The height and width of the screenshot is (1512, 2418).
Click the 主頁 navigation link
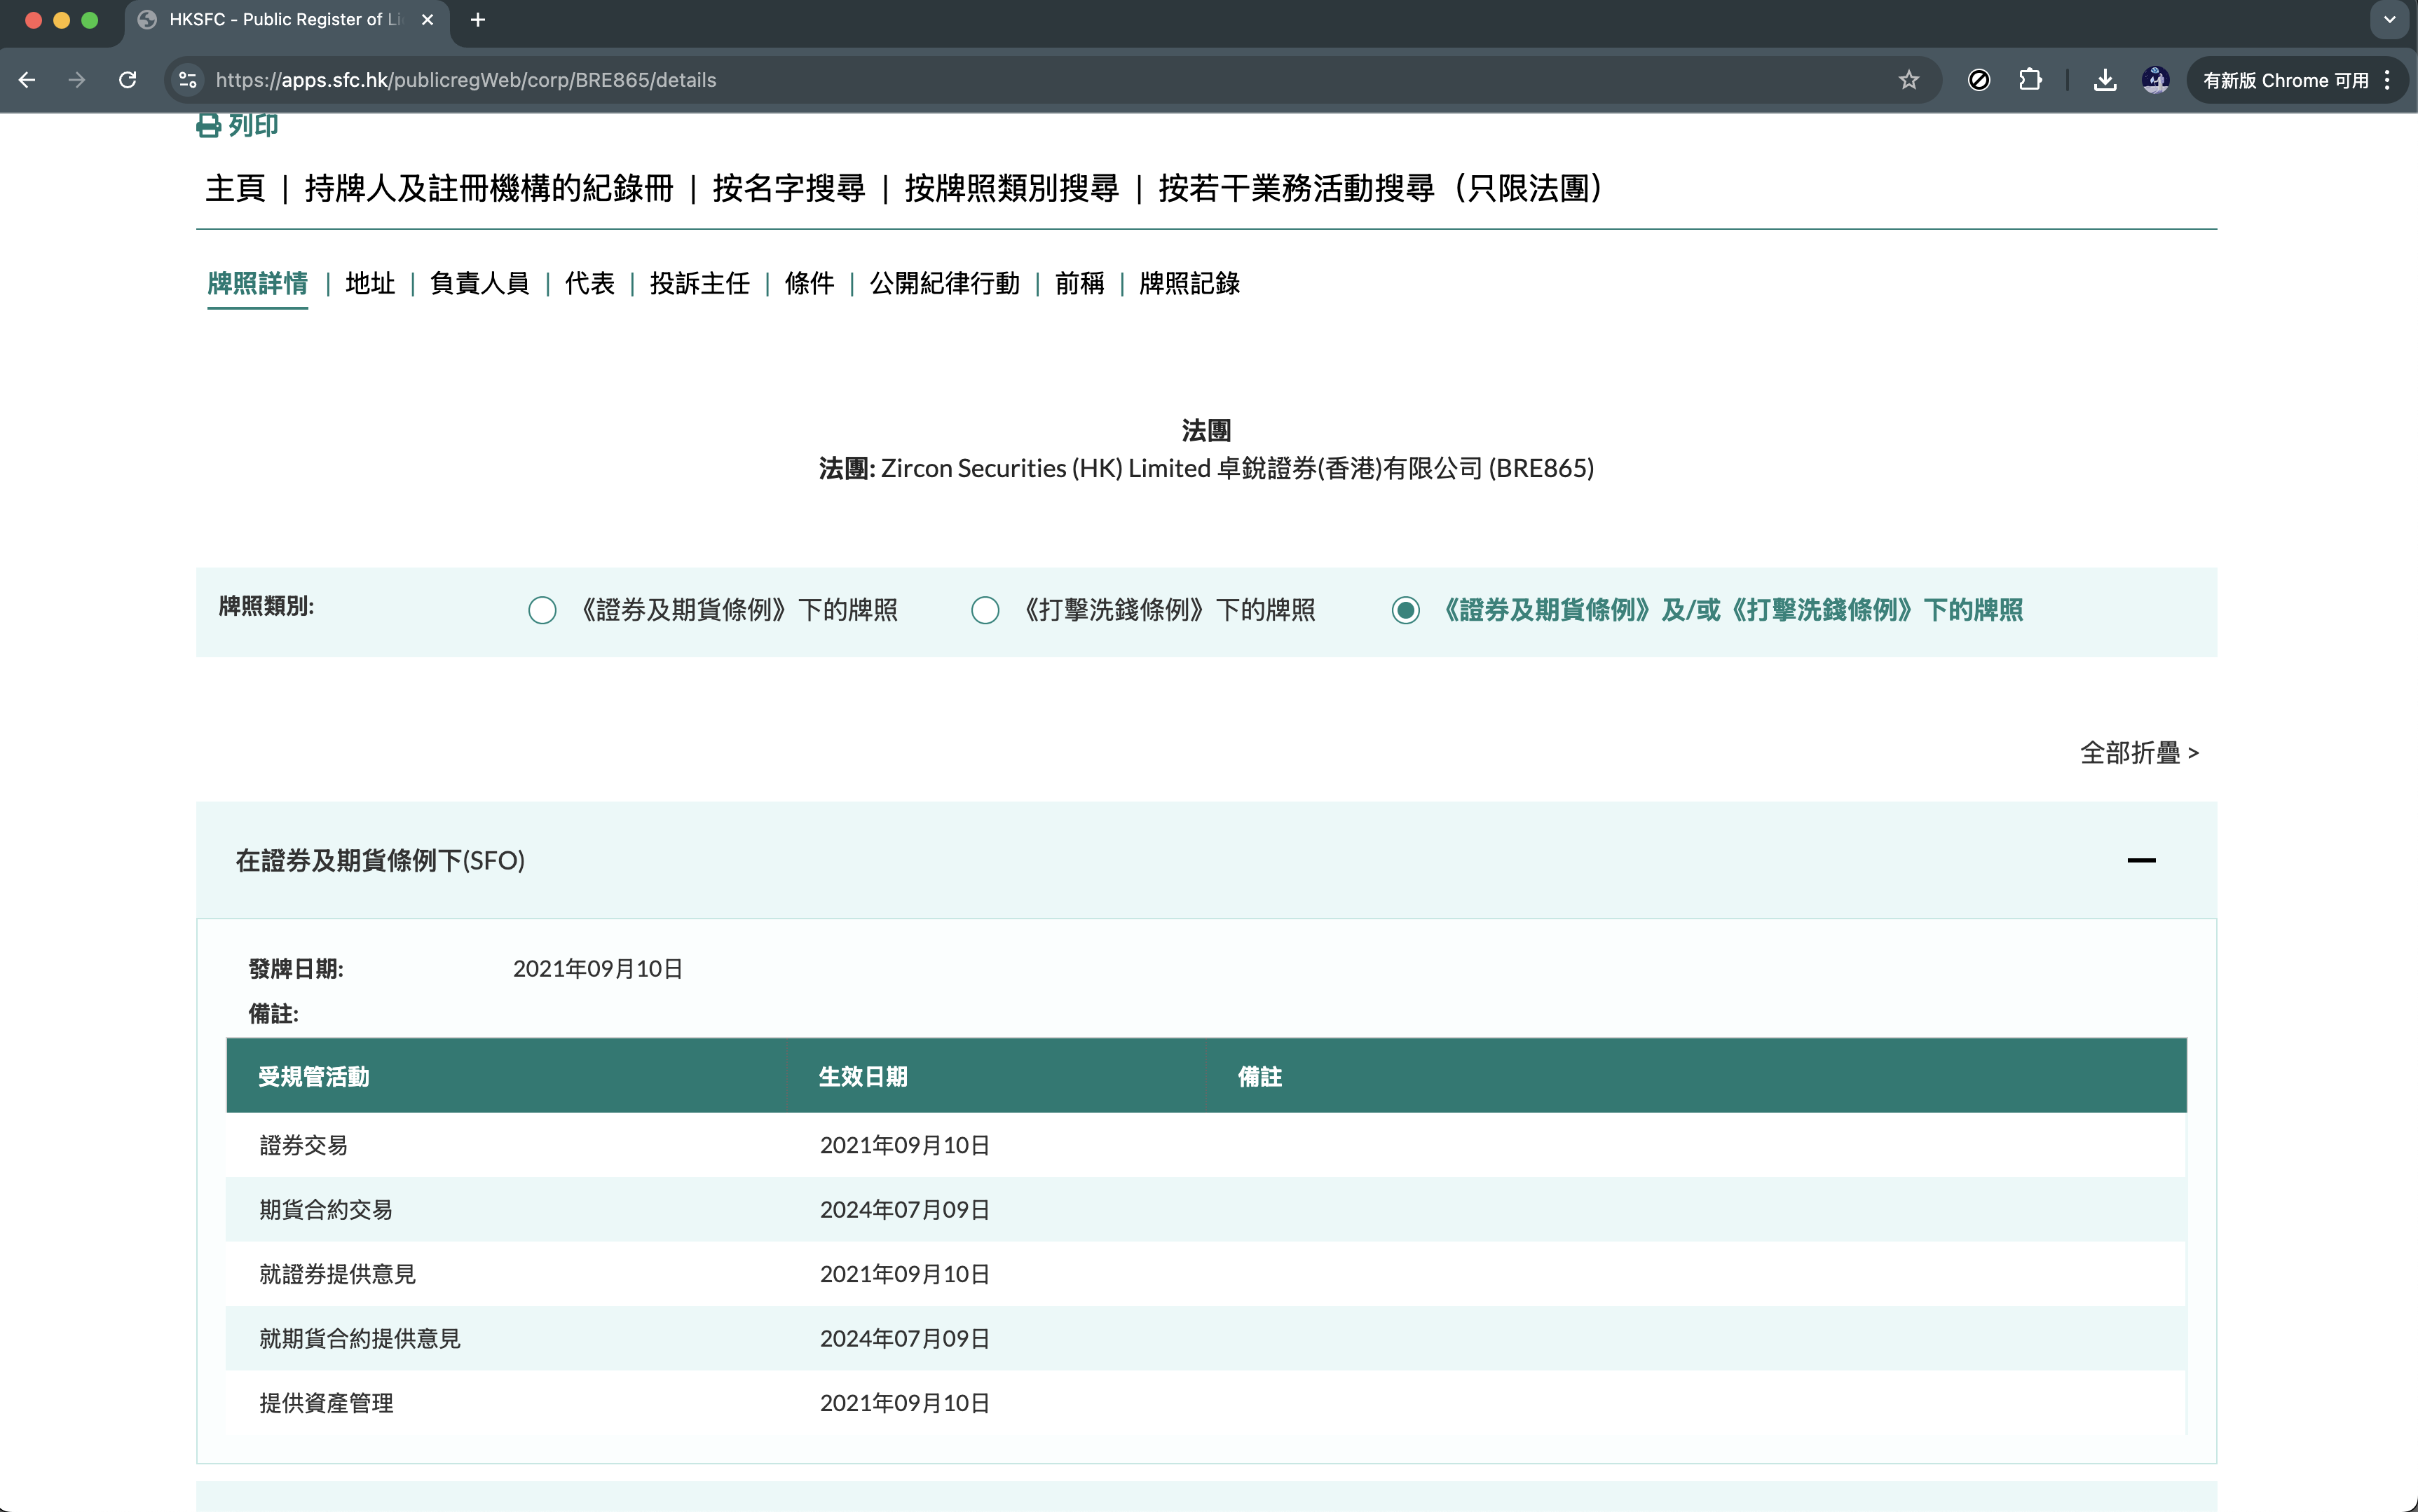[x=235, y=188]
